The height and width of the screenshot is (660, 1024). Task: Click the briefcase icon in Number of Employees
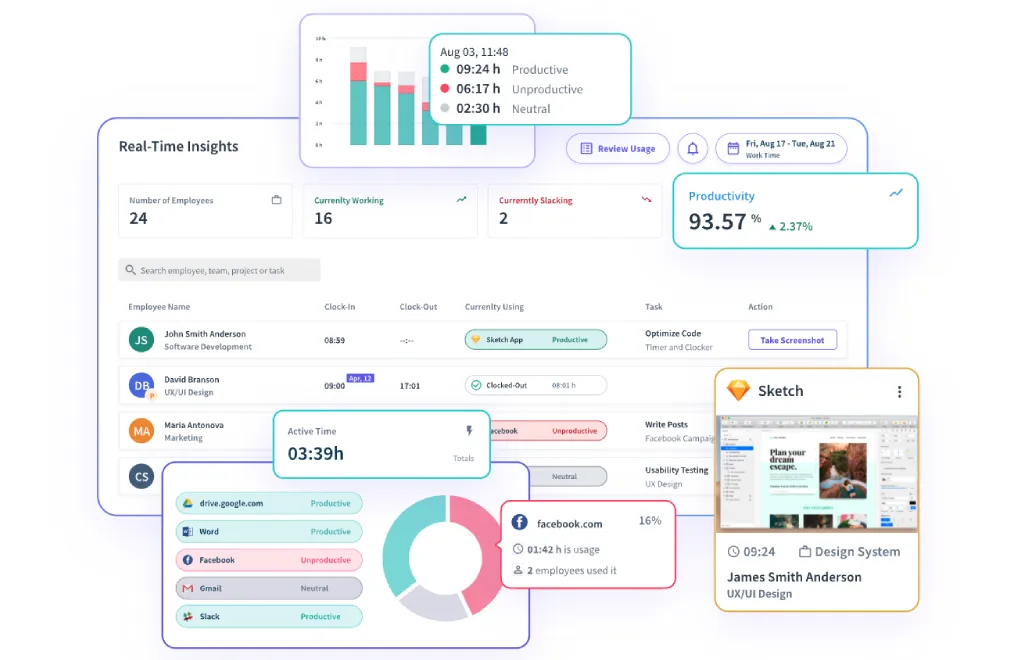point(277,200)
